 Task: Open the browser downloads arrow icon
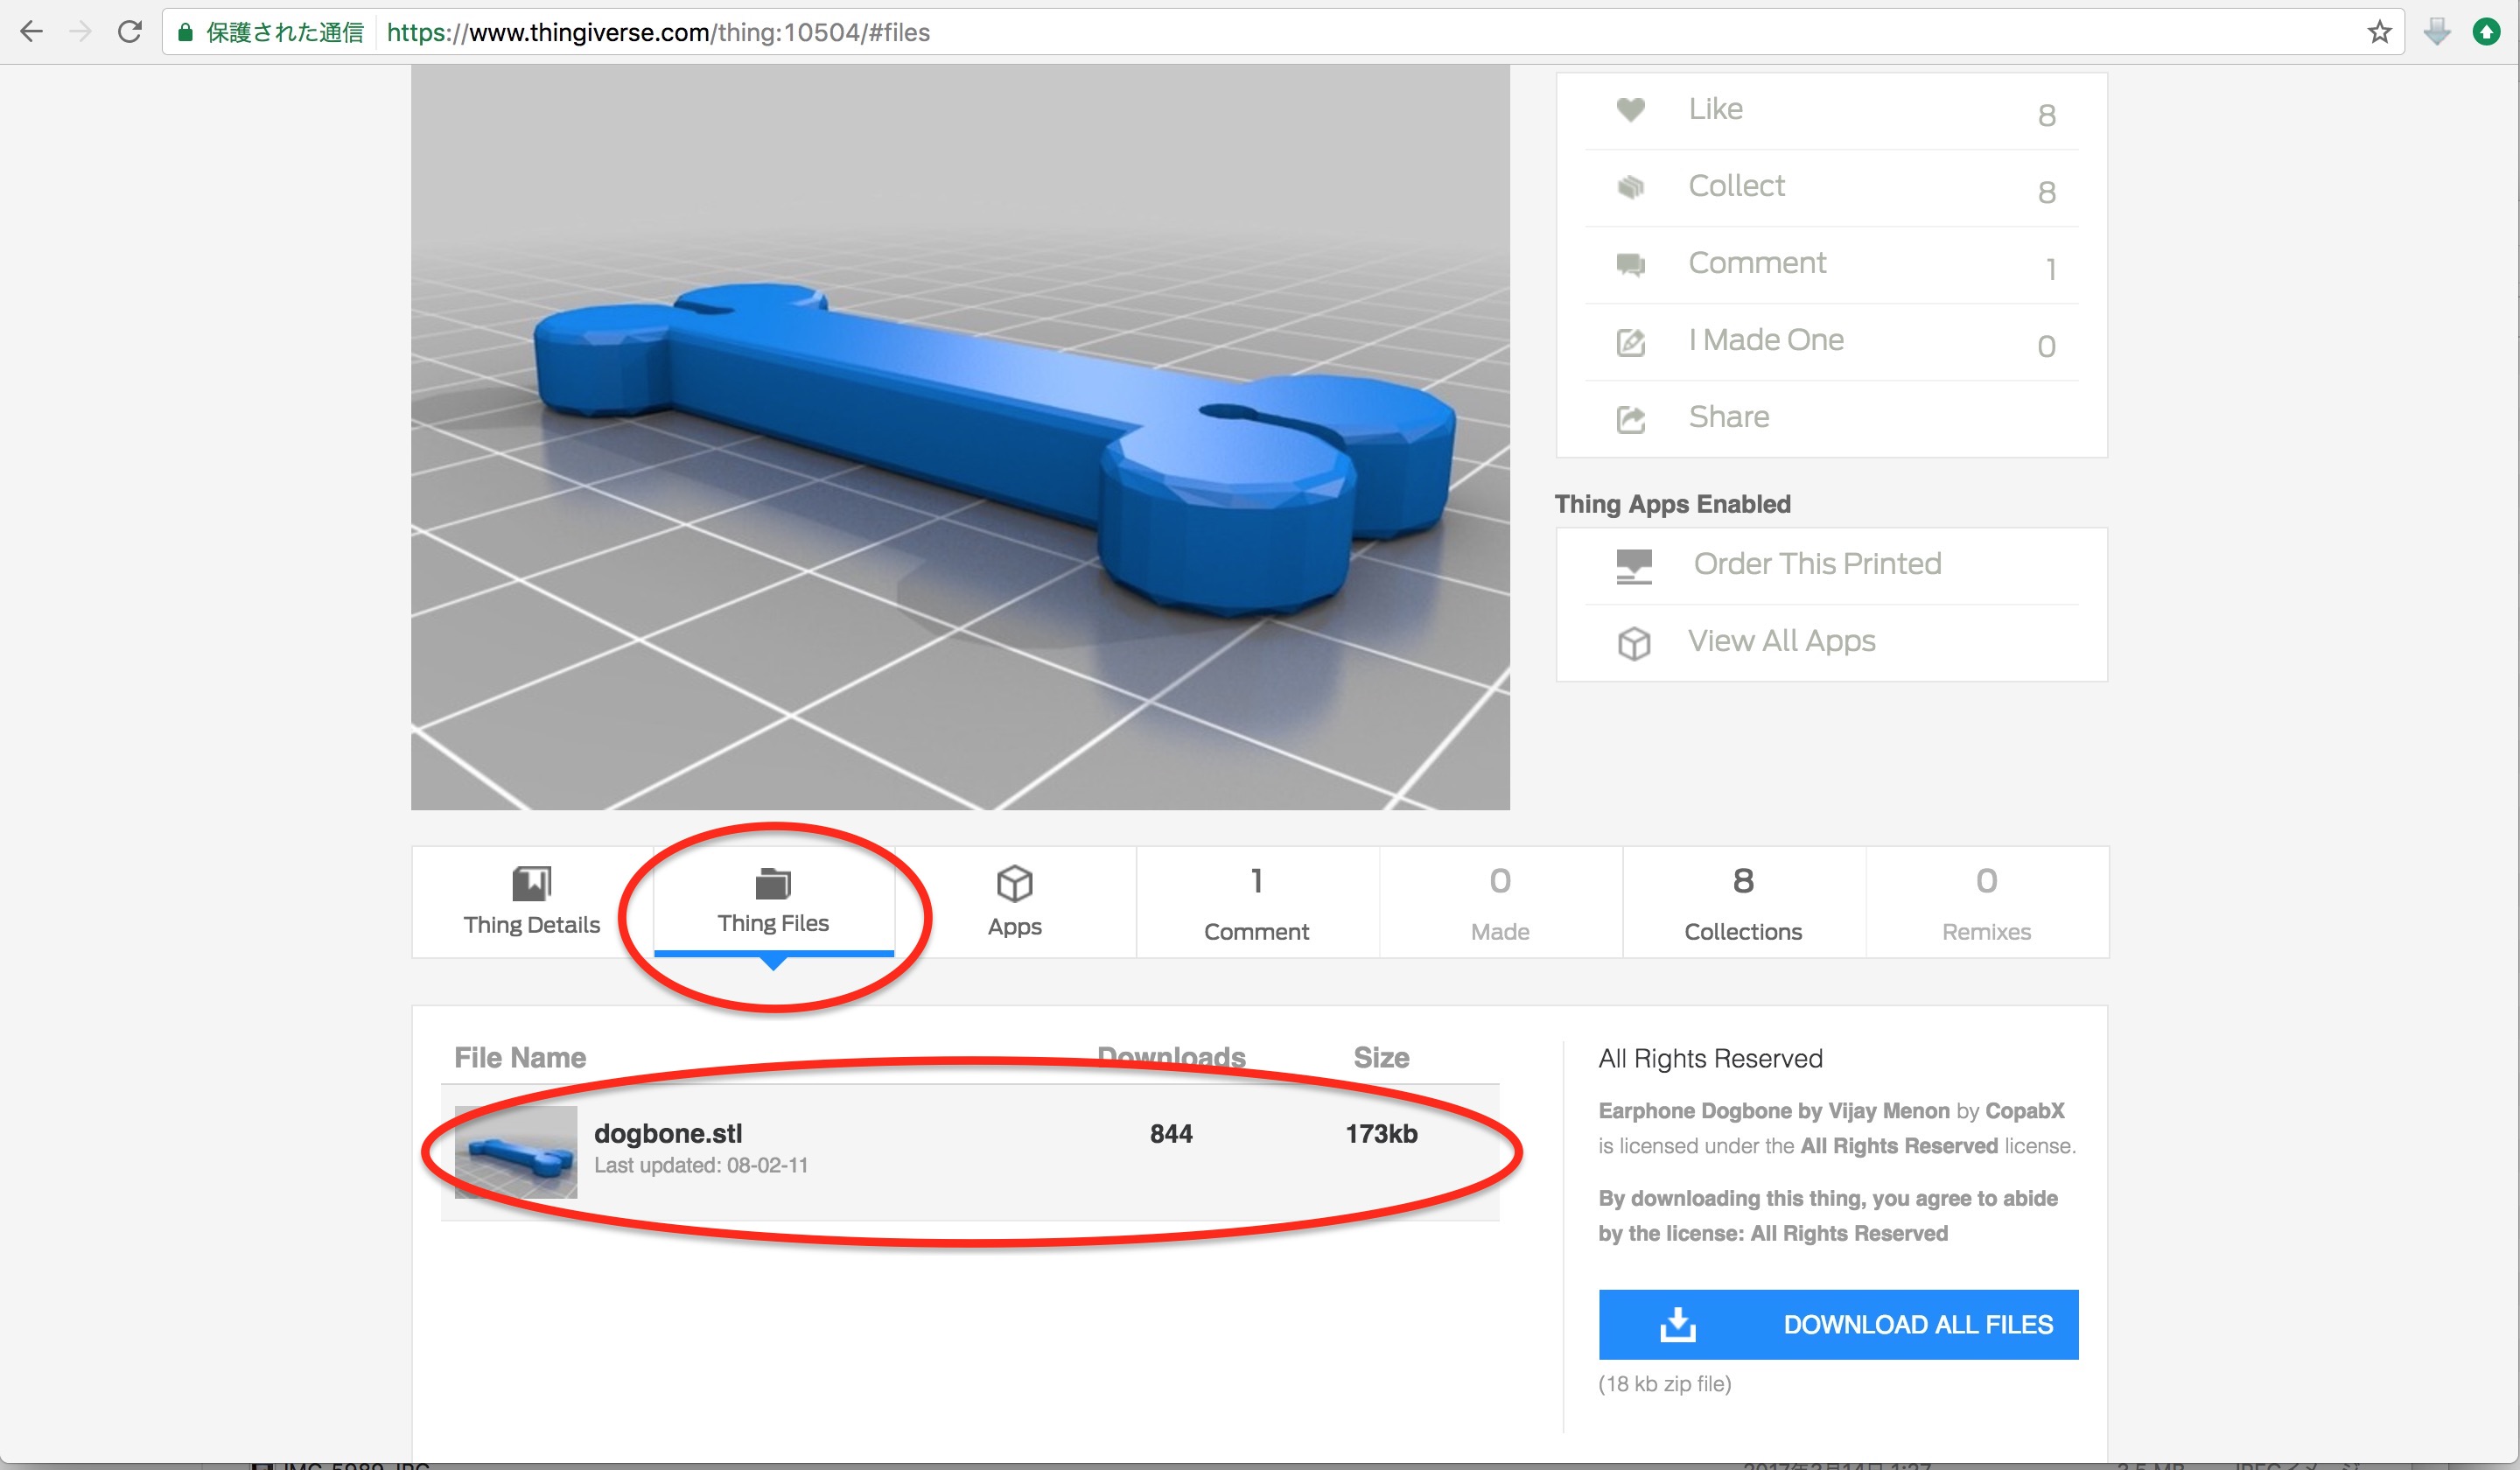[2437, 32]
